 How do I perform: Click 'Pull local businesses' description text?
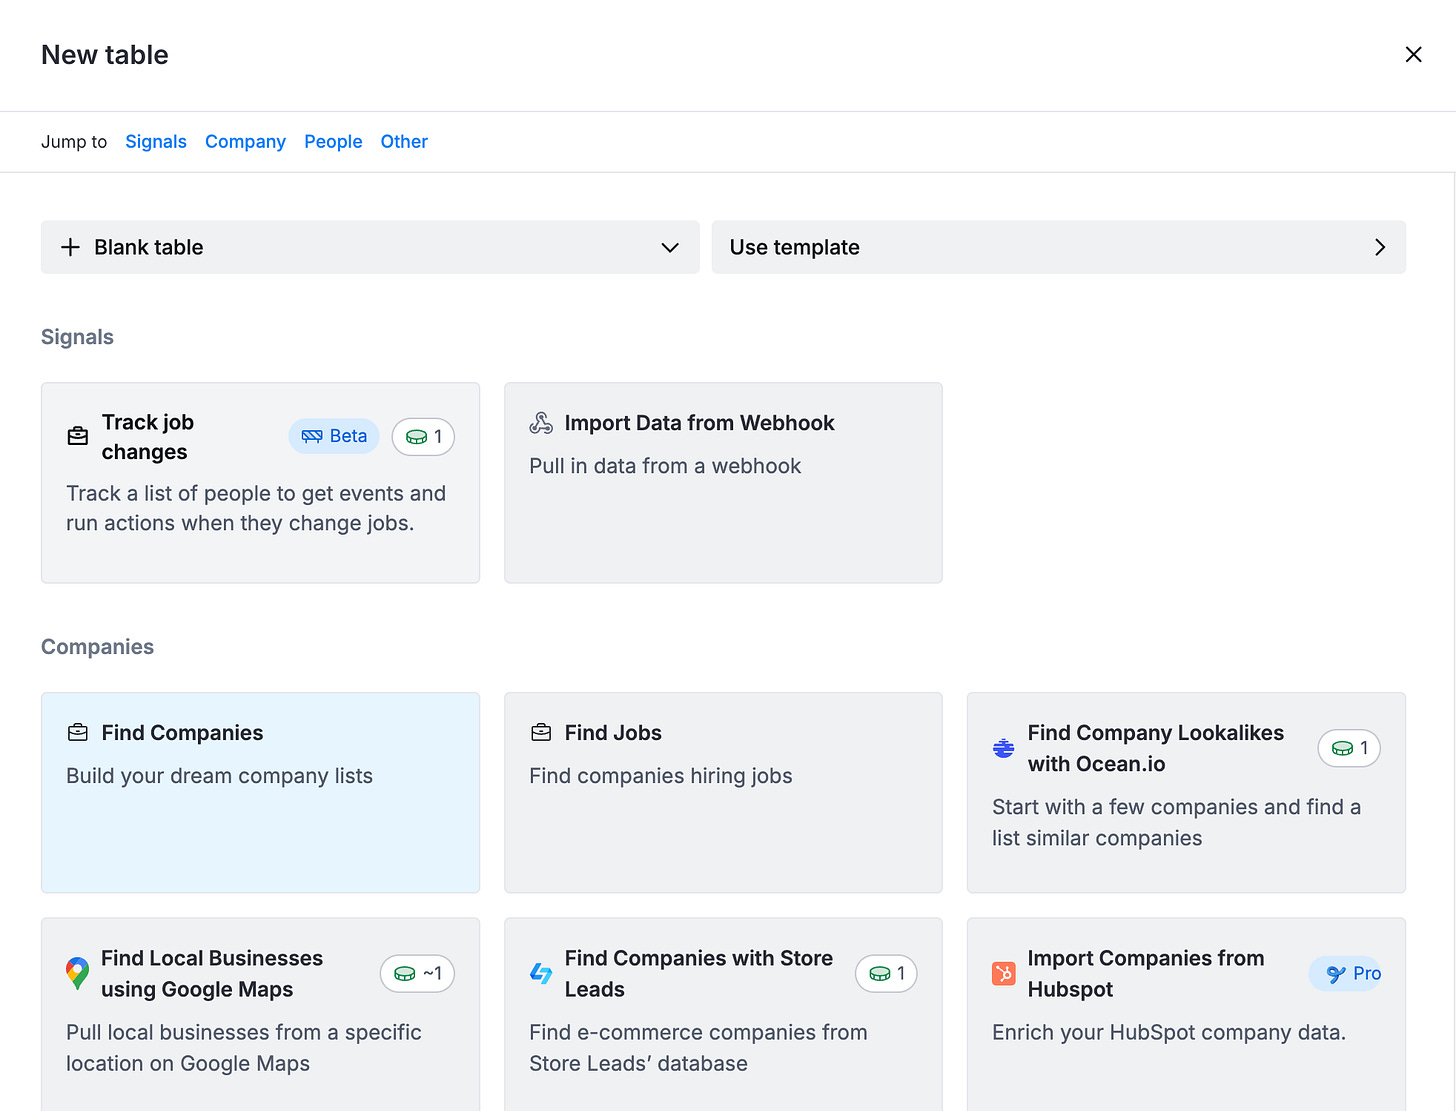(x=244, y=1047)
